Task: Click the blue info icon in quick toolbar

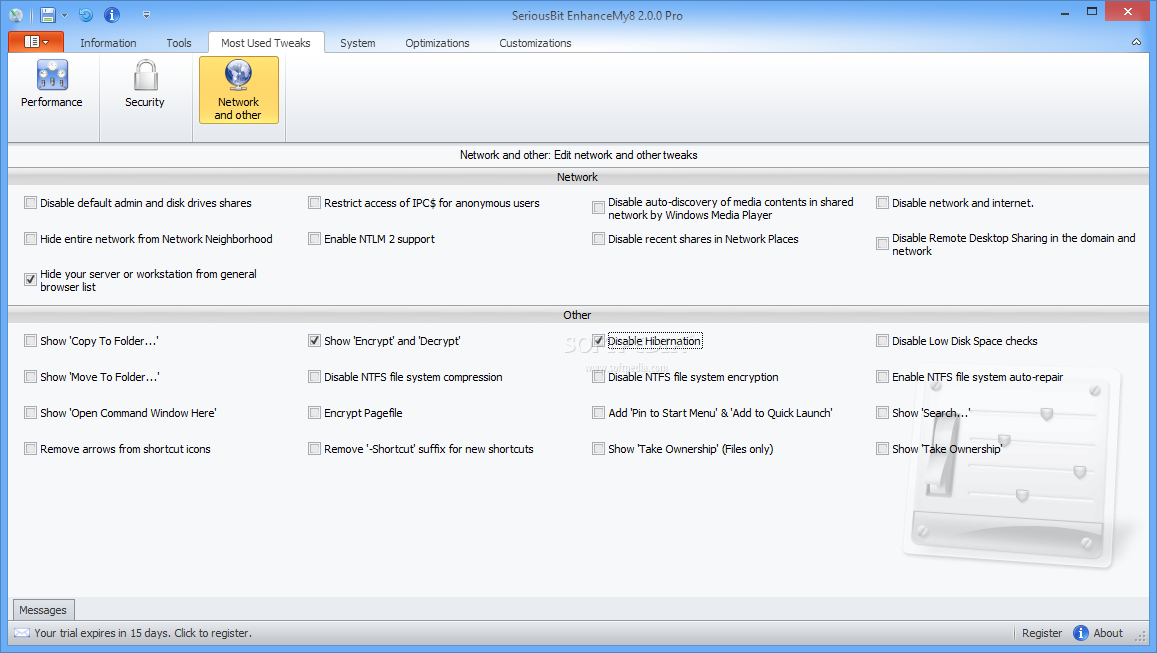Action: tap(111, 15)
